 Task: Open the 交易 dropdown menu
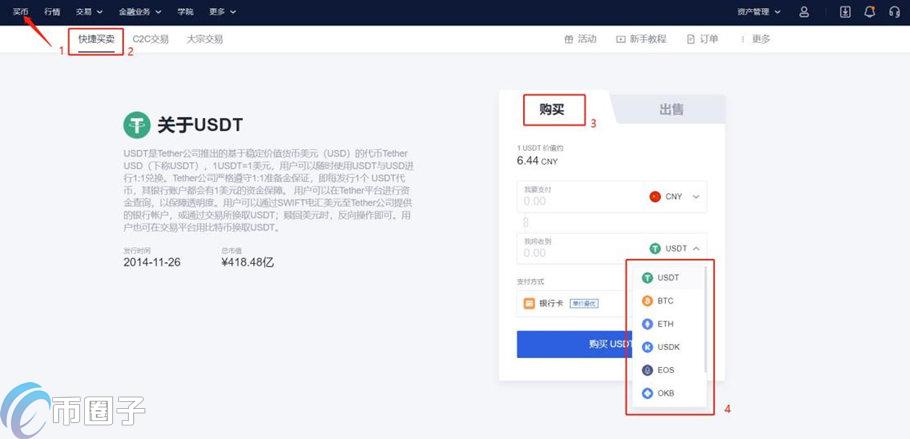pyautogui.click(x=89, y=12)
